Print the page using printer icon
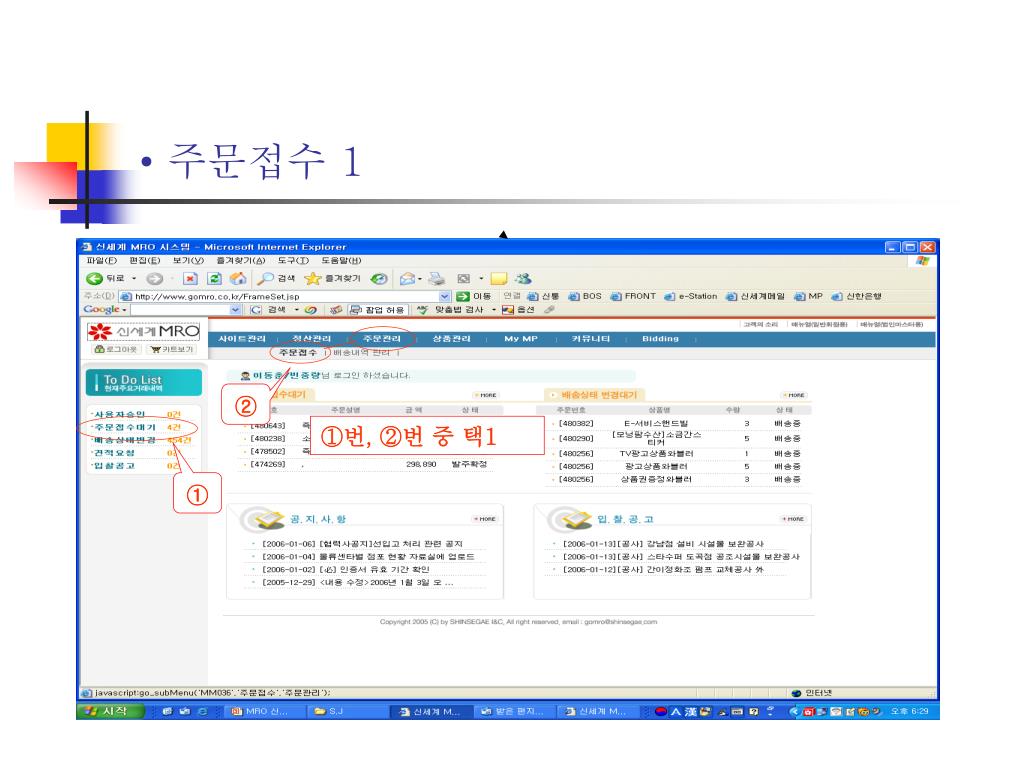This screenshot has height=768, width=1024. tap(437, 278)
